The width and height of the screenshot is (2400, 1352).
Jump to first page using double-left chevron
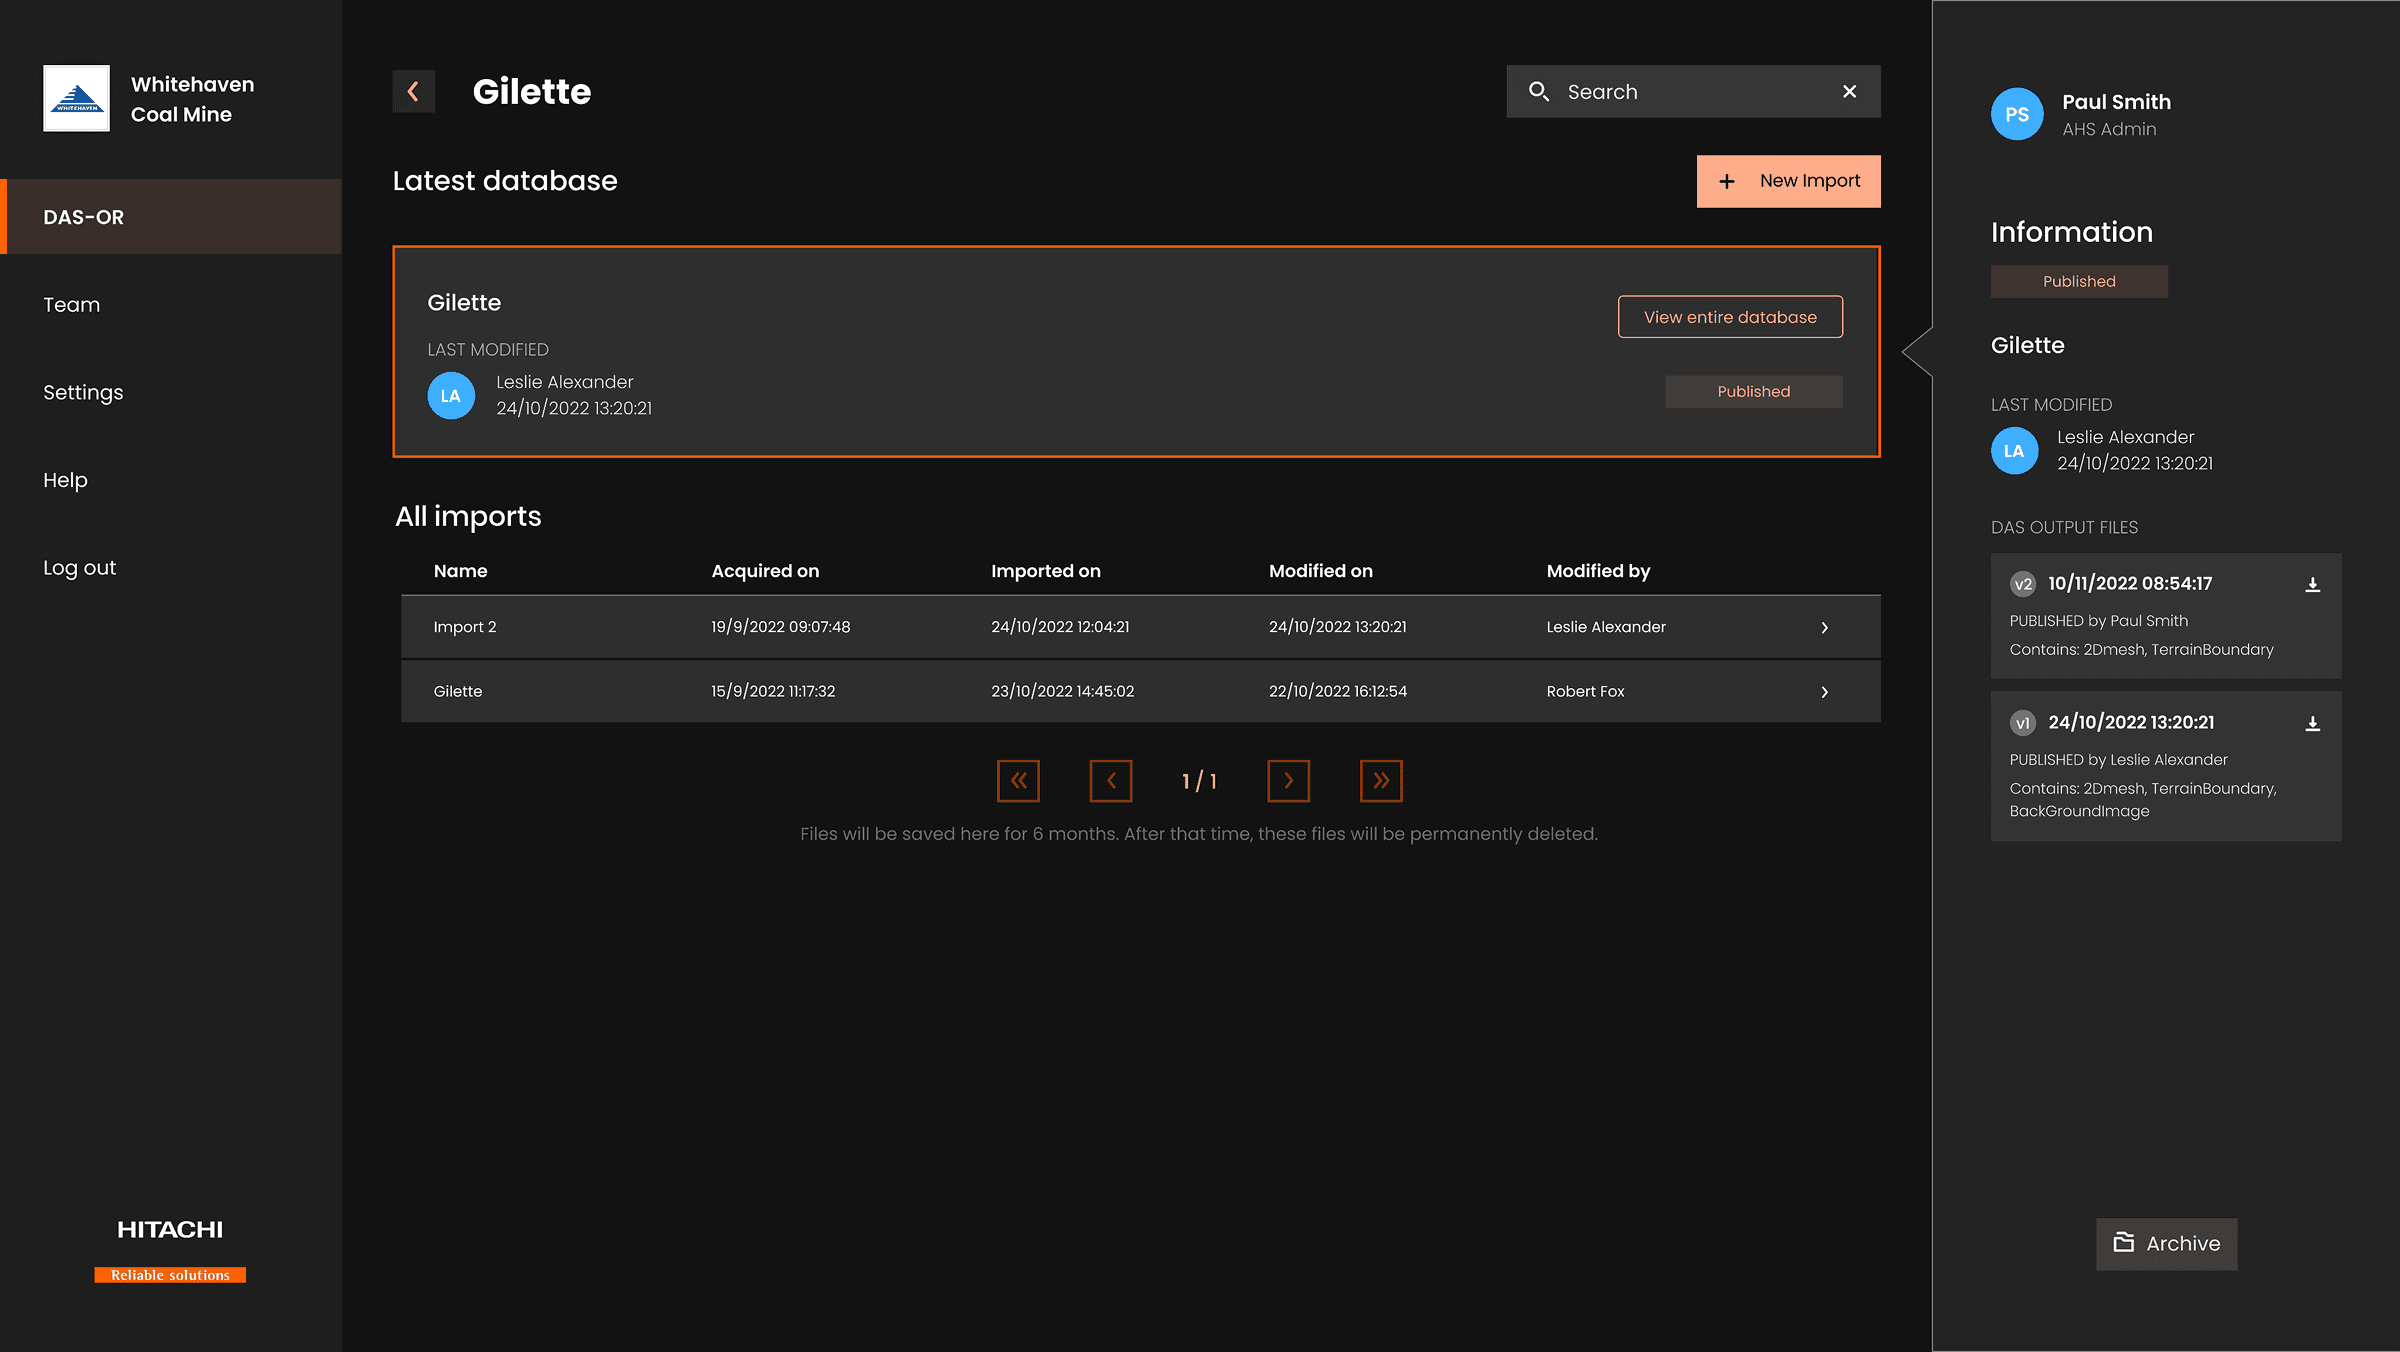point(1018,780)
